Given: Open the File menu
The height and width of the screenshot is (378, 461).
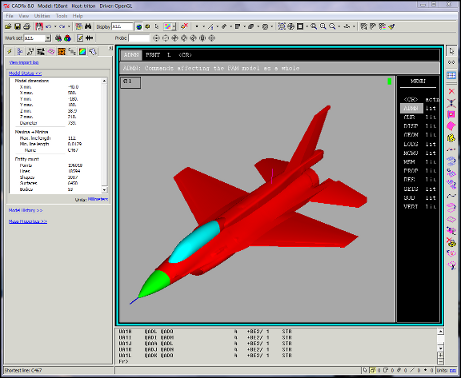Looking at the screenshot, I should coord(10,16).
